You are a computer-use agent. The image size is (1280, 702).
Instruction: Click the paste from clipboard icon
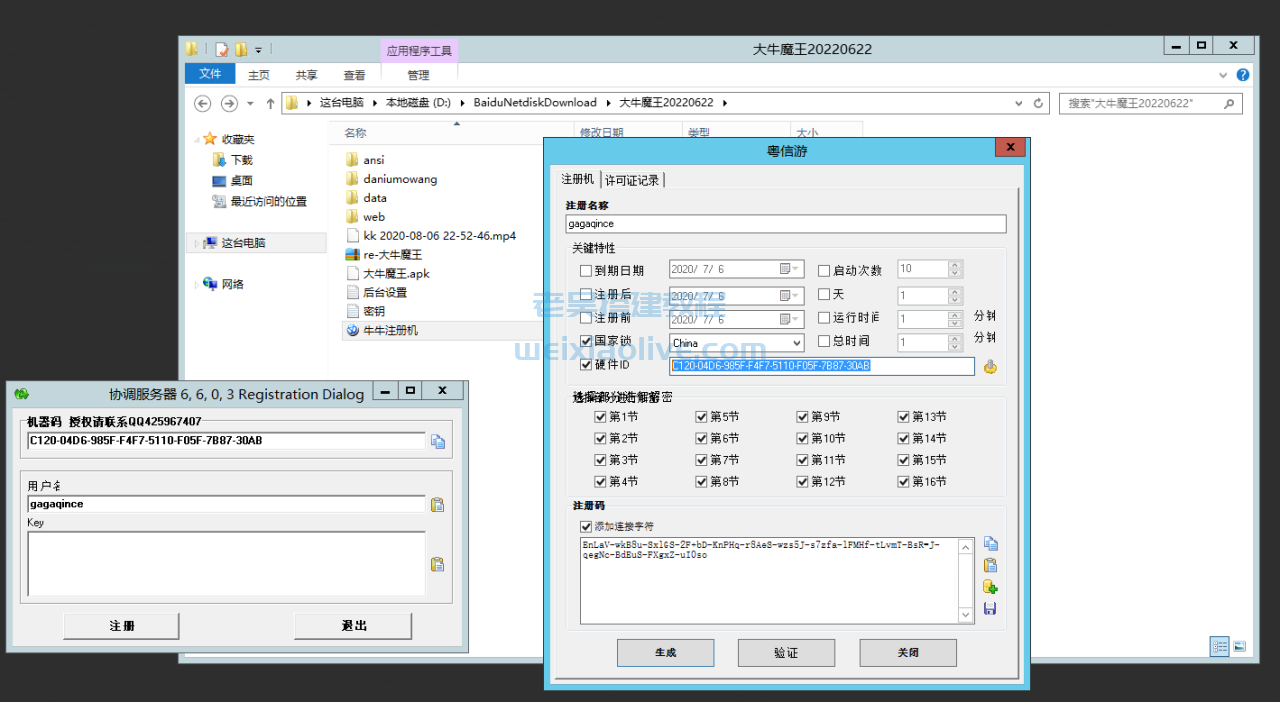point(990,565)
